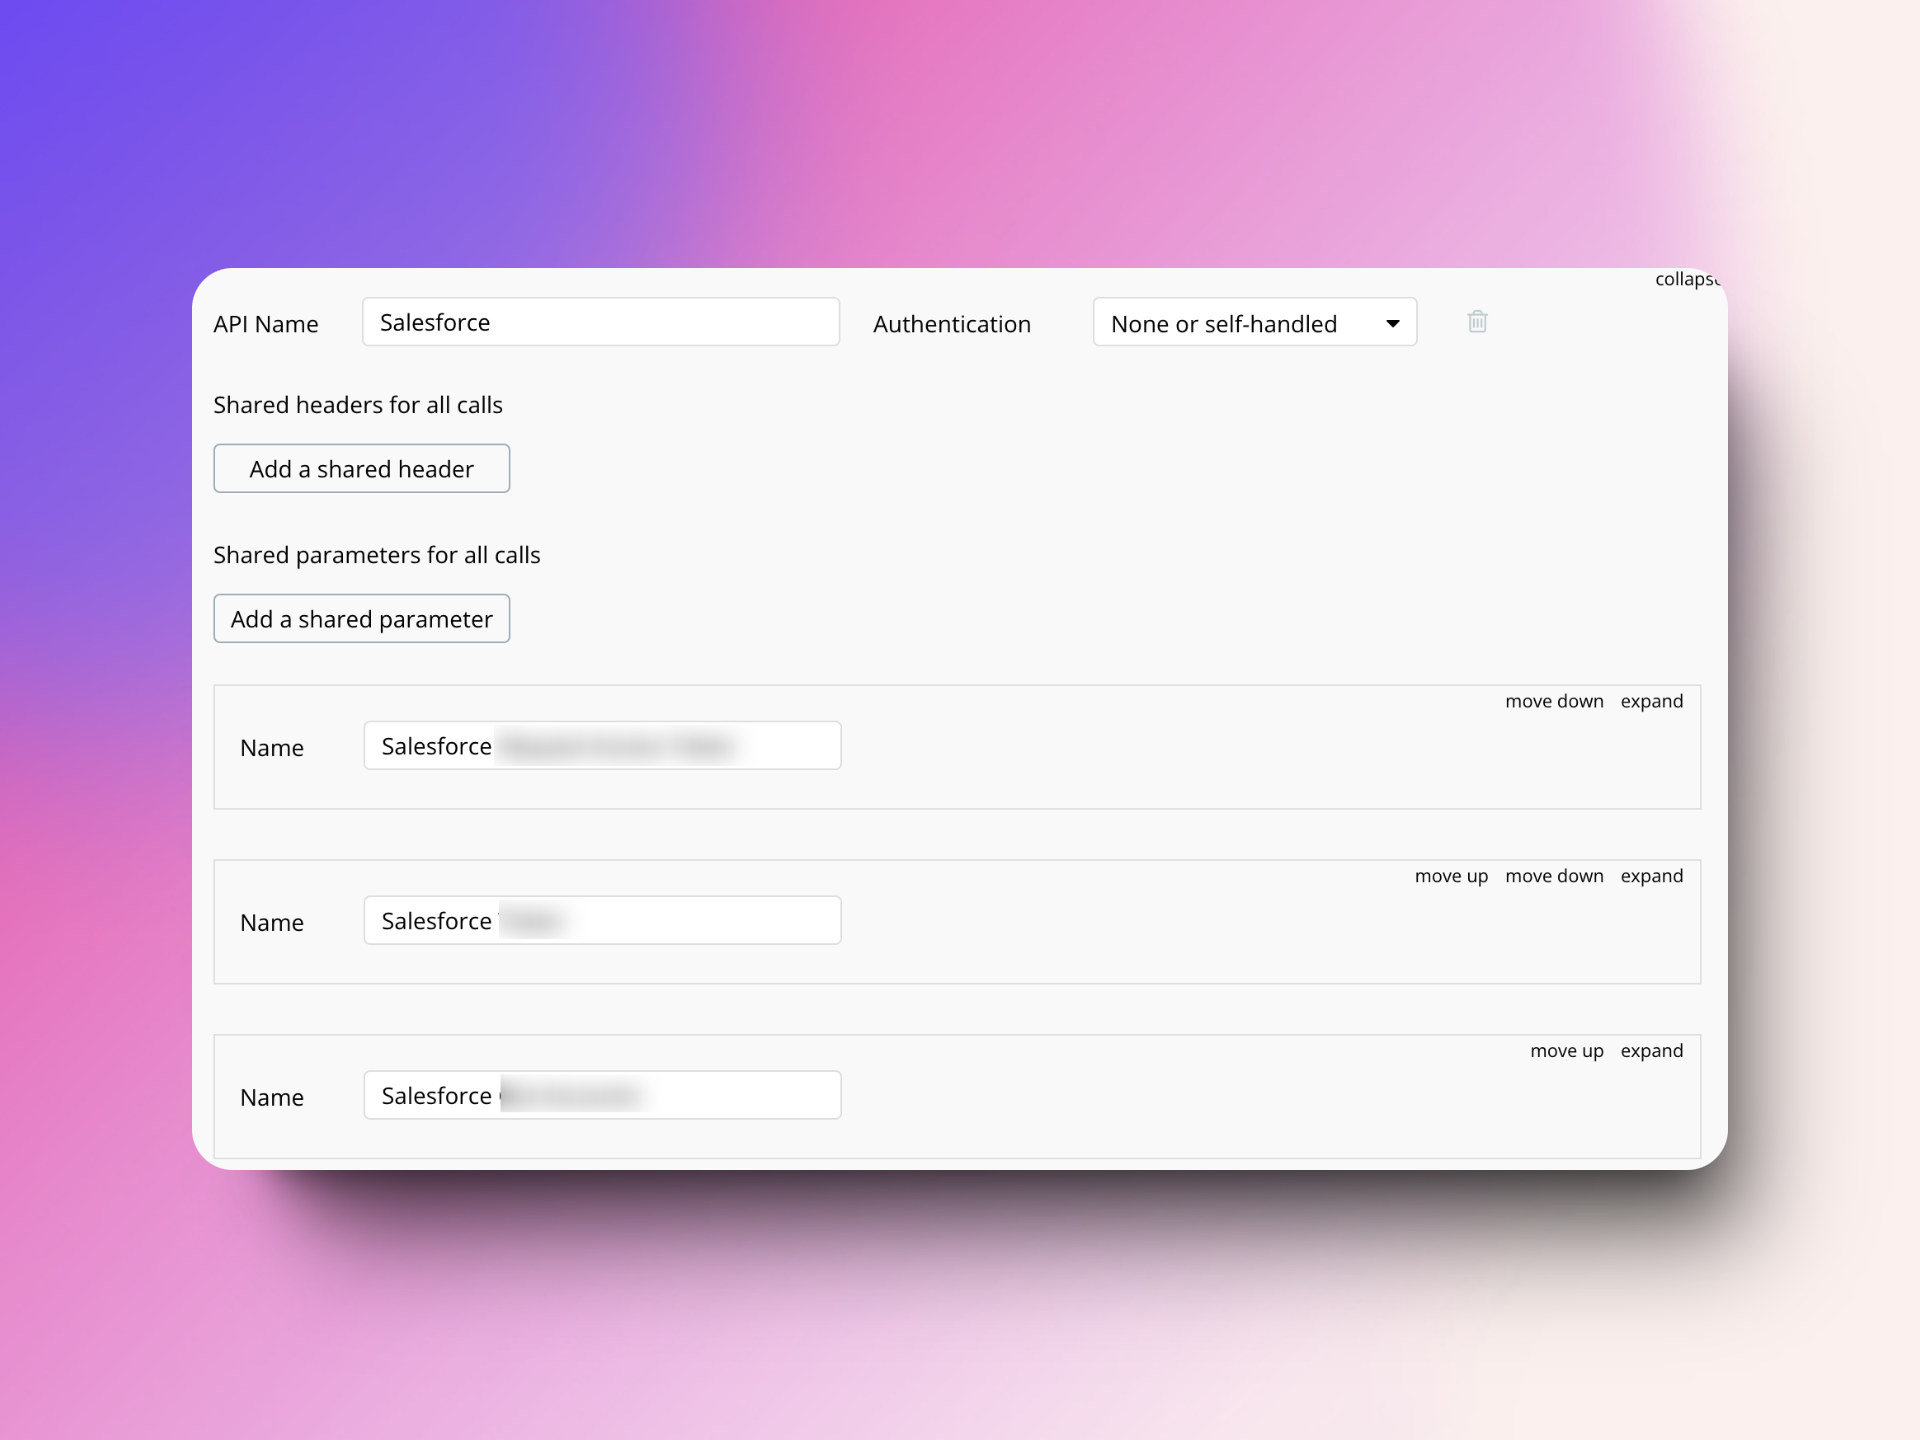Click the first Salesforce call Name field
Viewport: 1920px width, 1440px height.
[x=603, y=746]
